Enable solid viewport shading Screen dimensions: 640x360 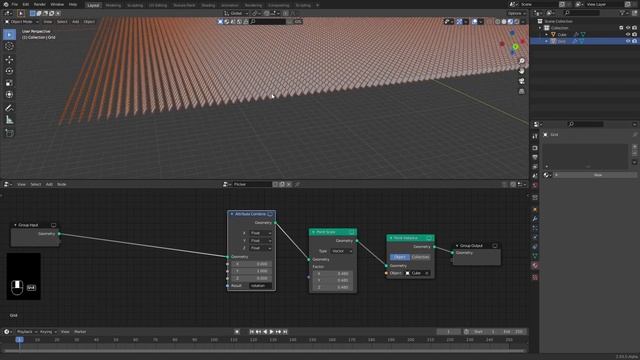click(504, 22)
